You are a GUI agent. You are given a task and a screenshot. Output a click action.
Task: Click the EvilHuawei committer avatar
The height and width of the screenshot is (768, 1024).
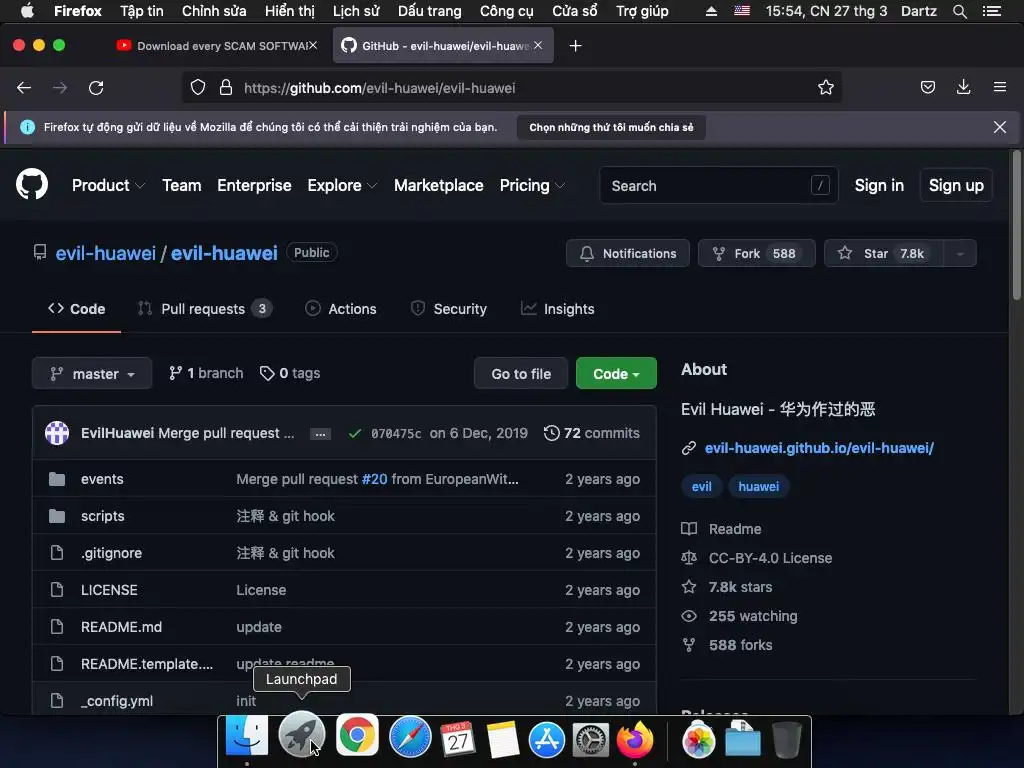click(x=57, y=432)
